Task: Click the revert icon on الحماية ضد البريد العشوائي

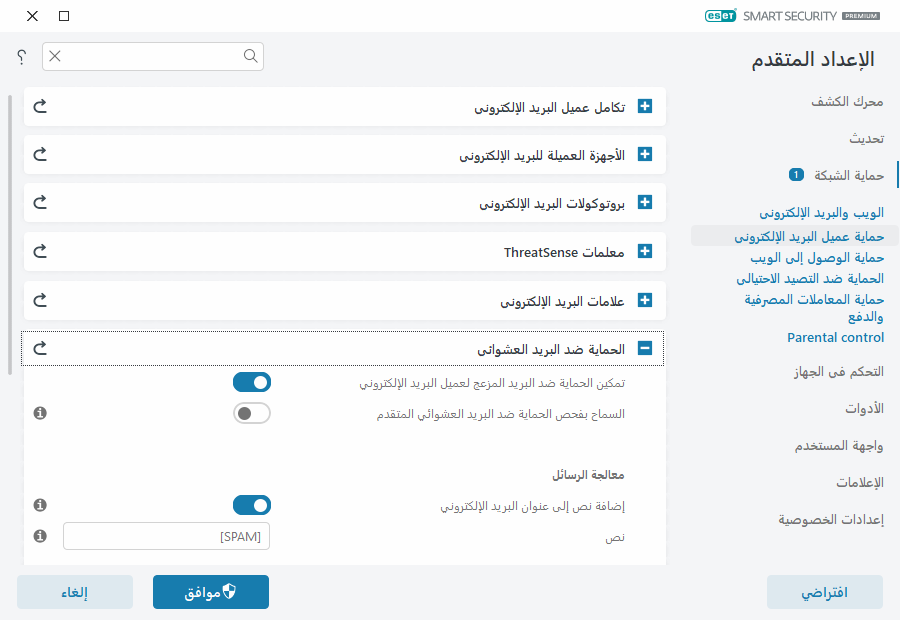Action: (x=40, y=348)
